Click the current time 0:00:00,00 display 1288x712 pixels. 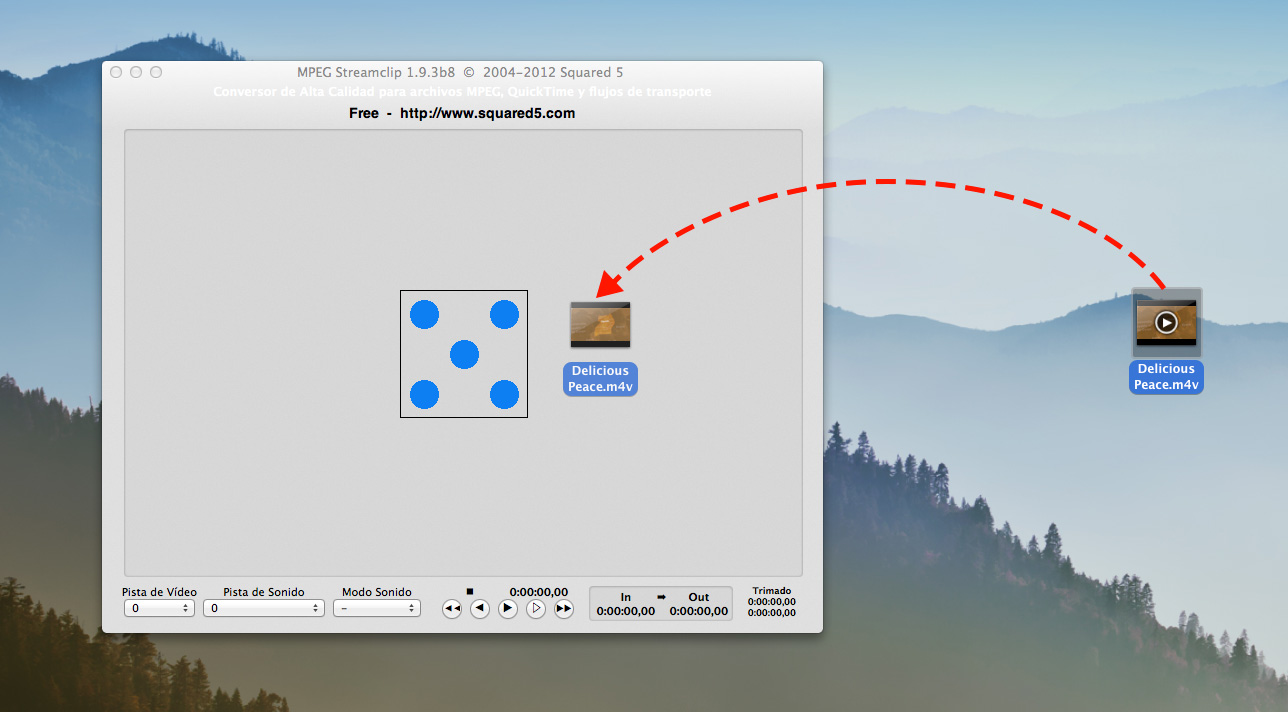(538, 592)
